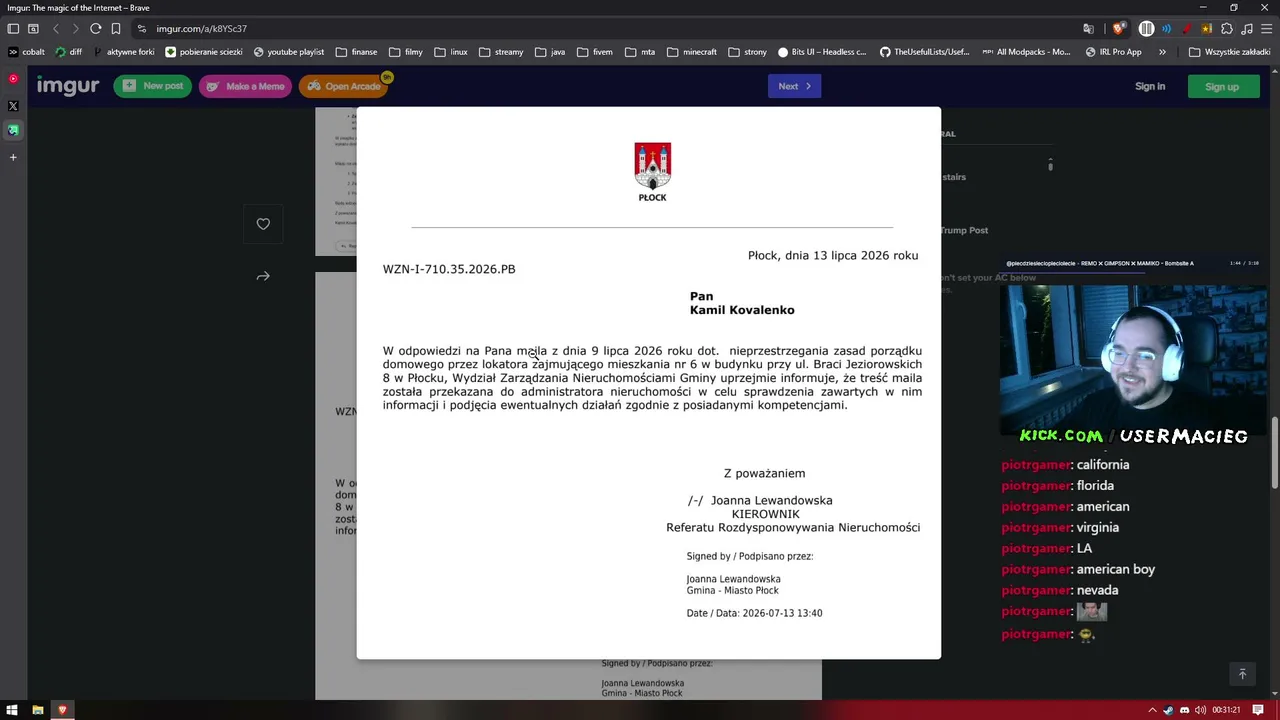Viewport: 1280px width, 720px height.
Task: Expand the filmy bookmark folder
Action: 406,52
